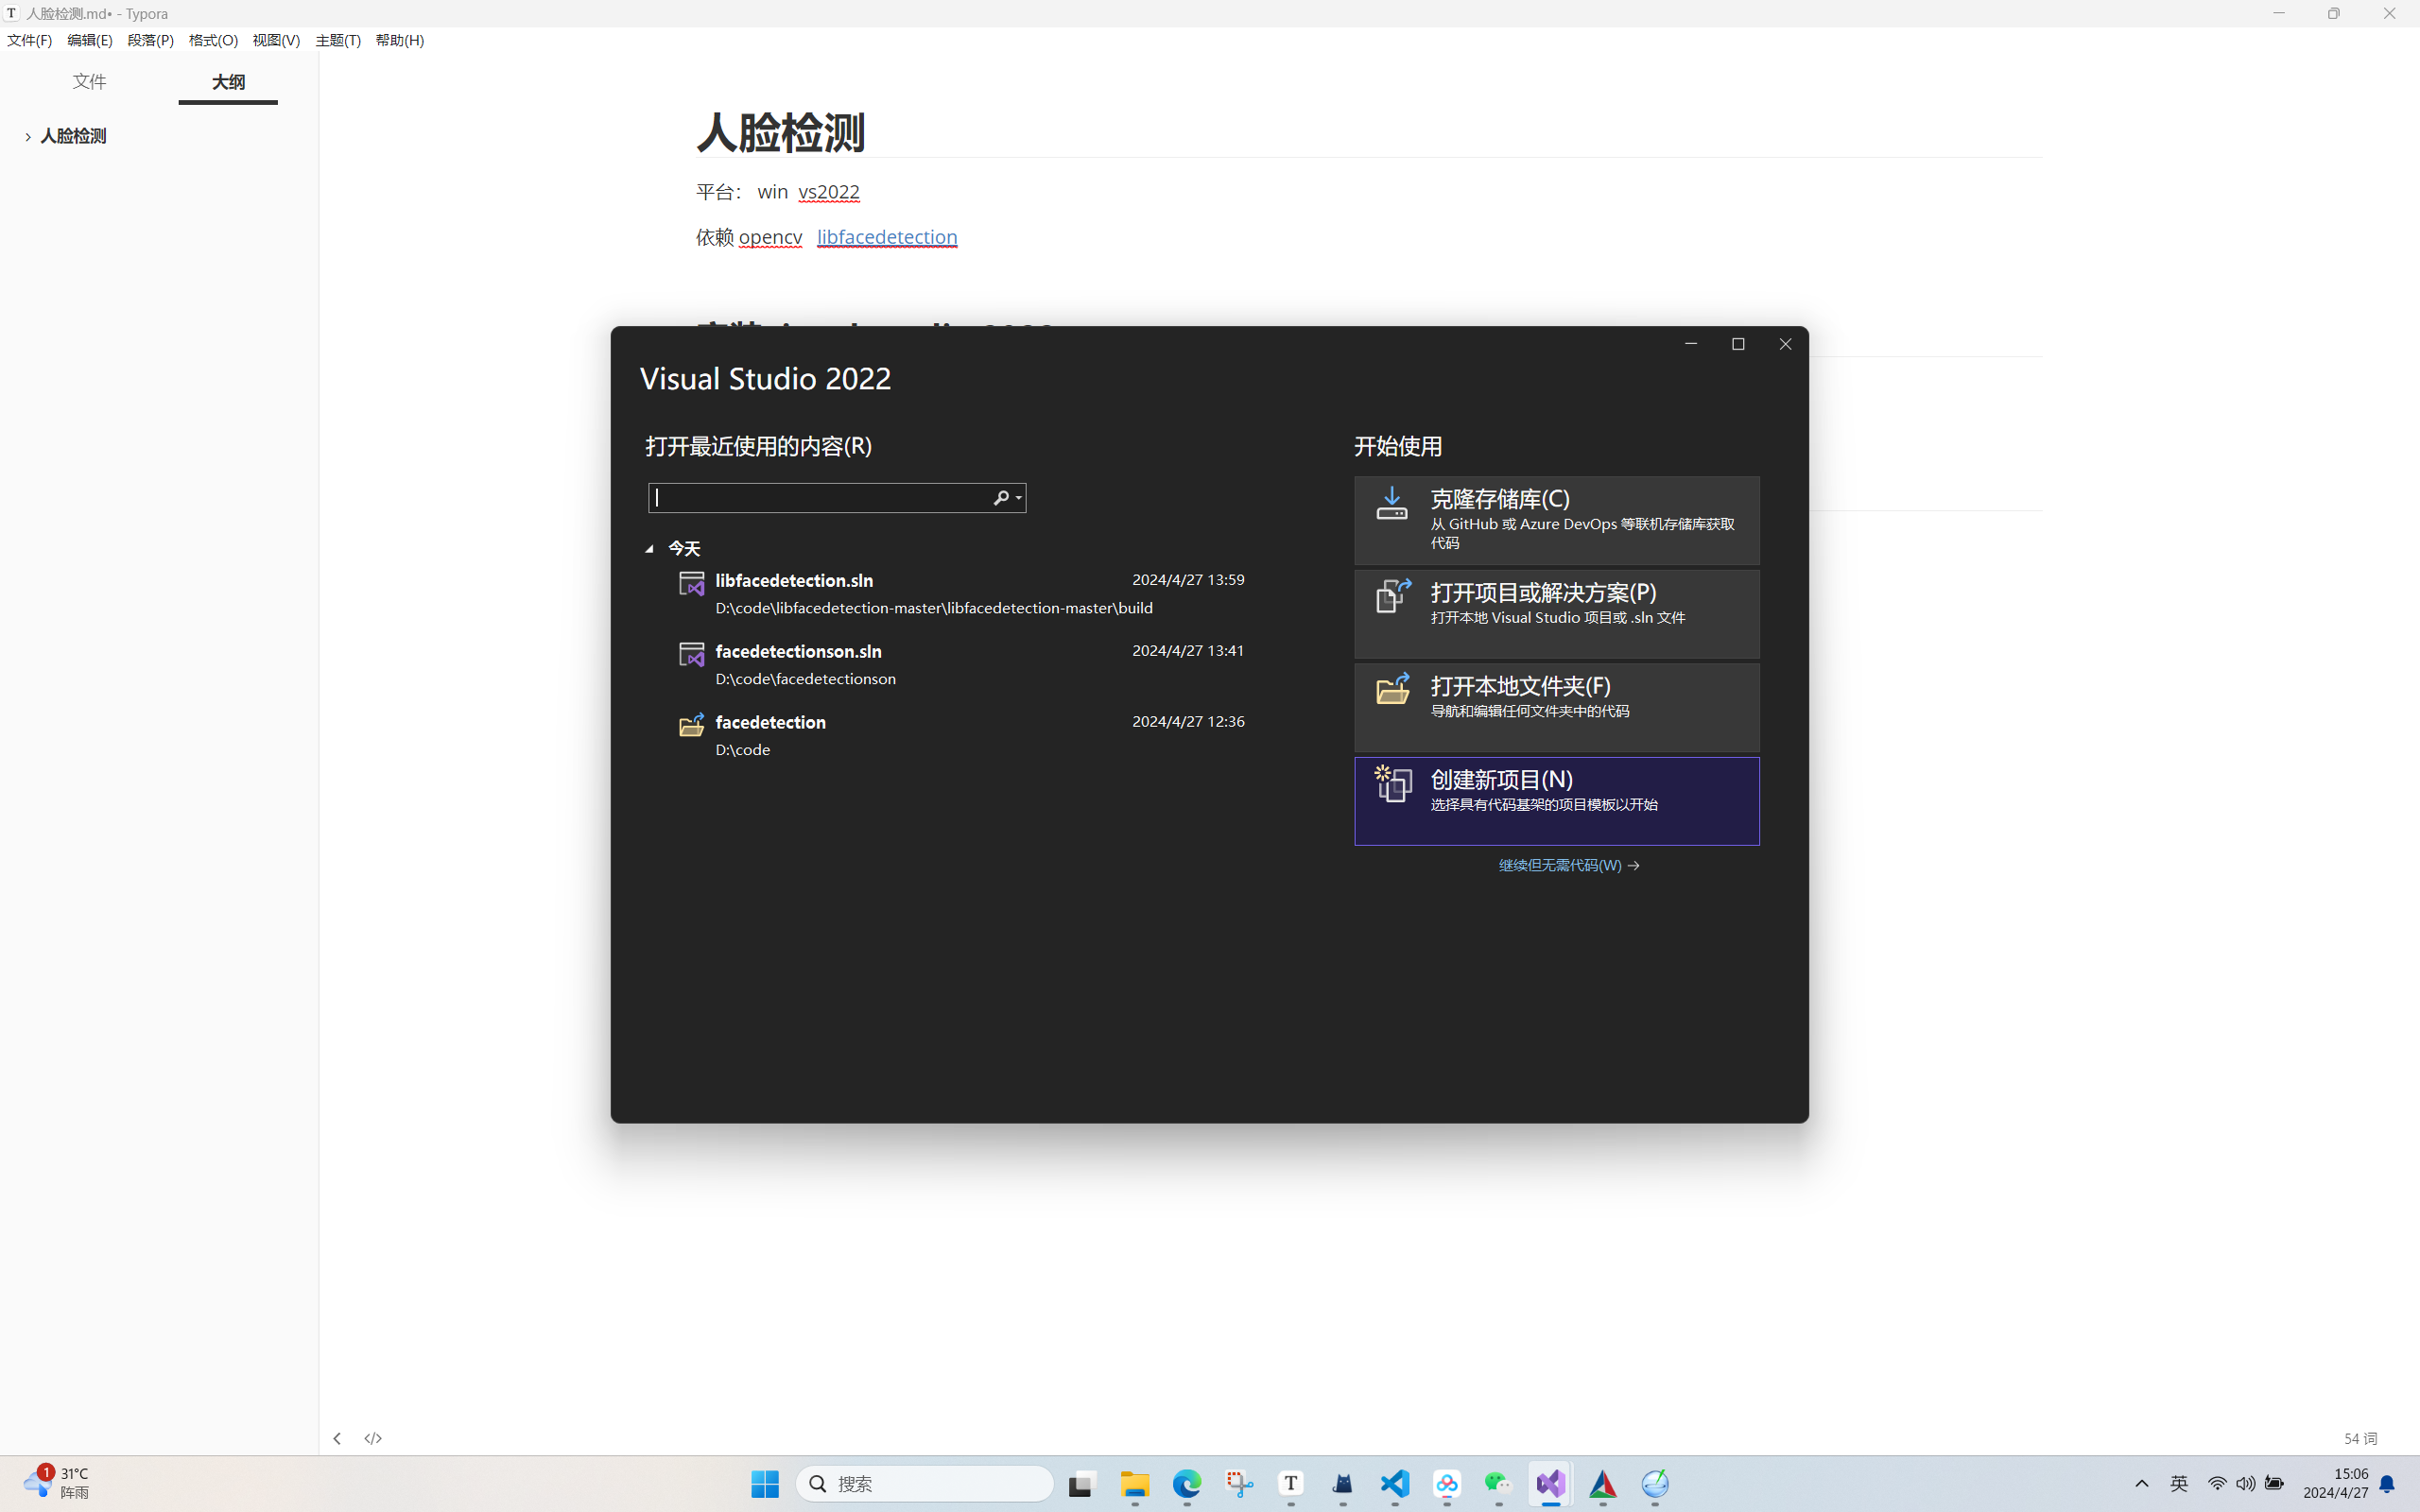This screenshot has height=1512, width=2420.
Task: Open the libfacedetection hyperlink in the document
Action: (886, 237)
